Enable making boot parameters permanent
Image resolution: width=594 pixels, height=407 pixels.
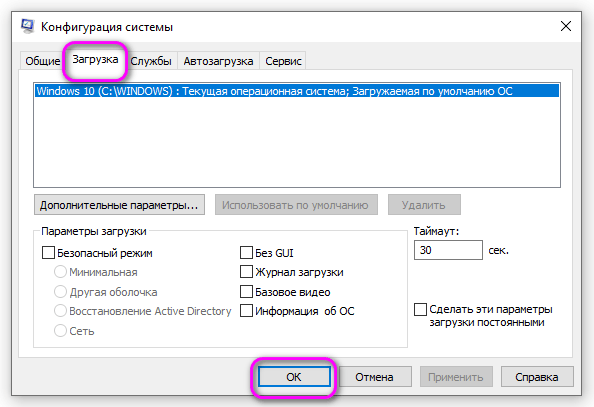coord(420,310)
